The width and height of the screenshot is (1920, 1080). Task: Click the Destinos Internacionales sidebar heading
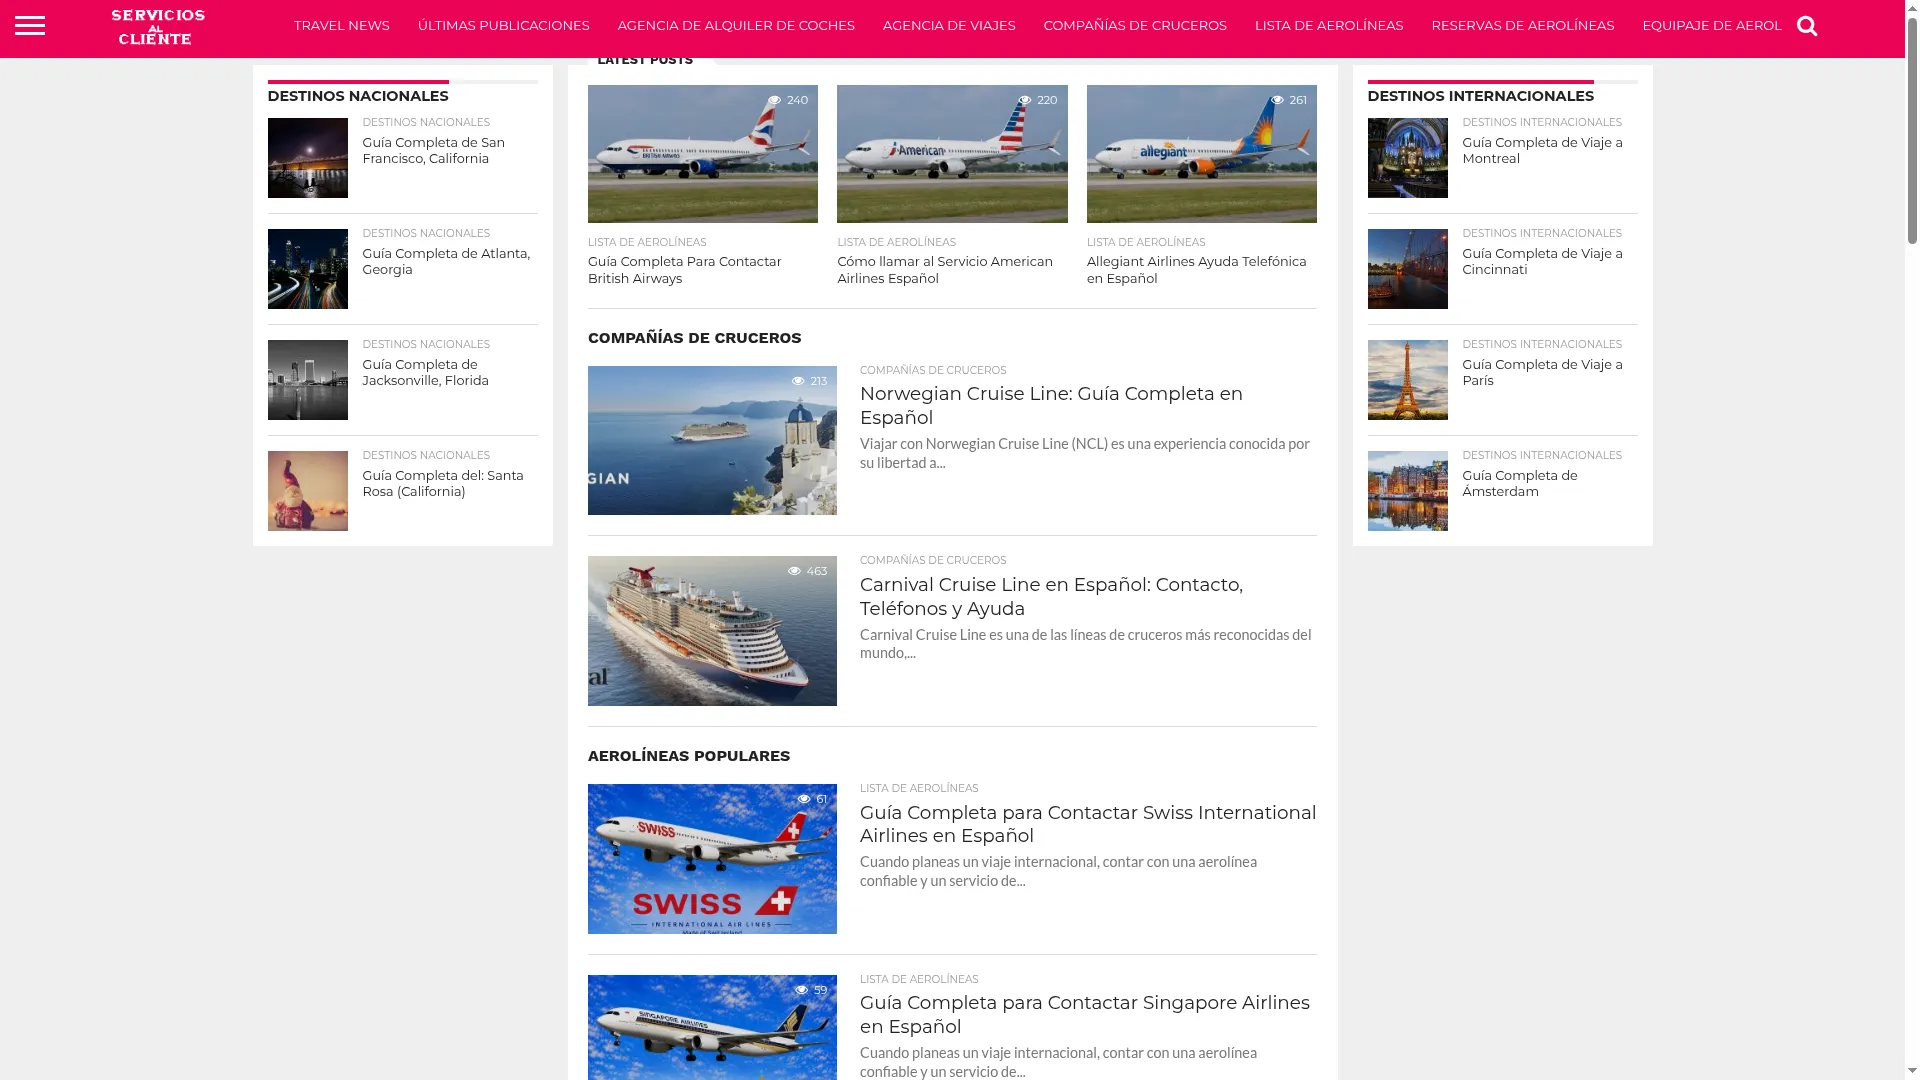pos(1481,96)
